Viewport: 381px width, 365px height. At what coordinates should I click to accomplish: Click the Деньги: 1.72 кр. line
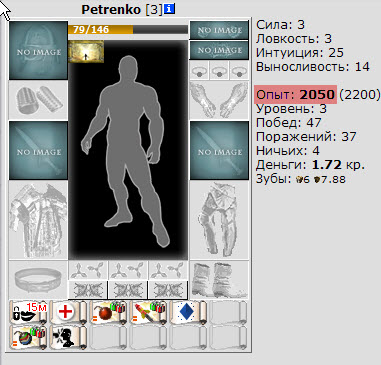pos(310,165)
